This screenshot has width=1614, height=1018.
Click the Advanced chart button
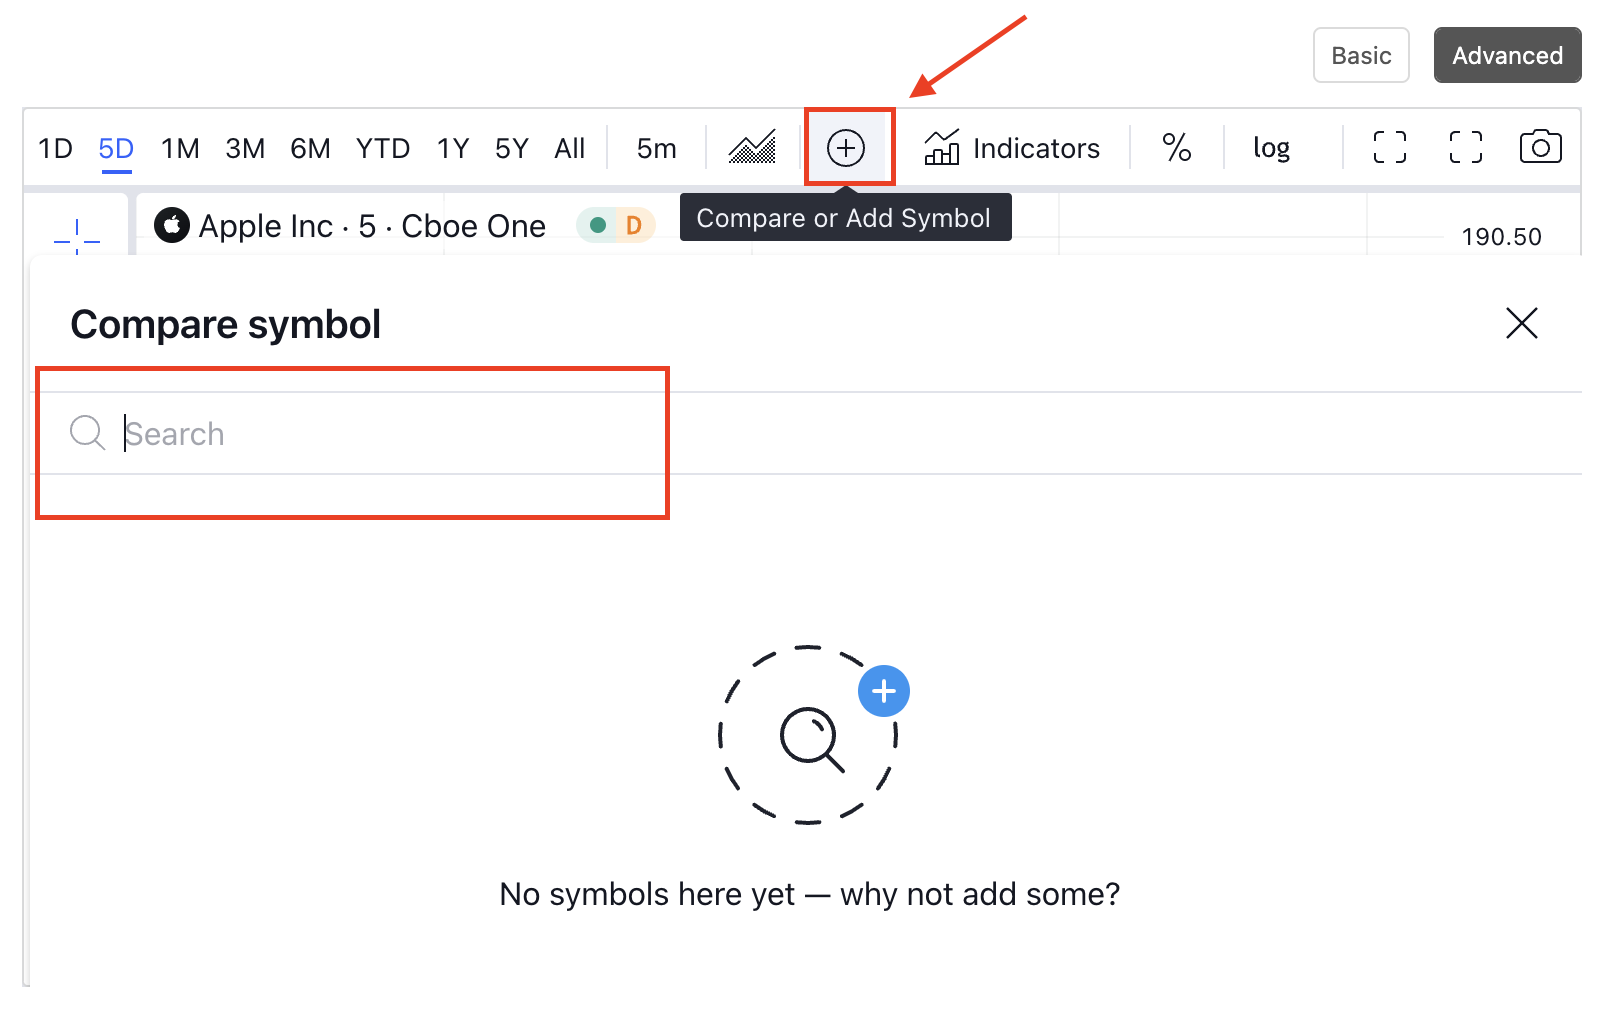tap(1507, 55)
